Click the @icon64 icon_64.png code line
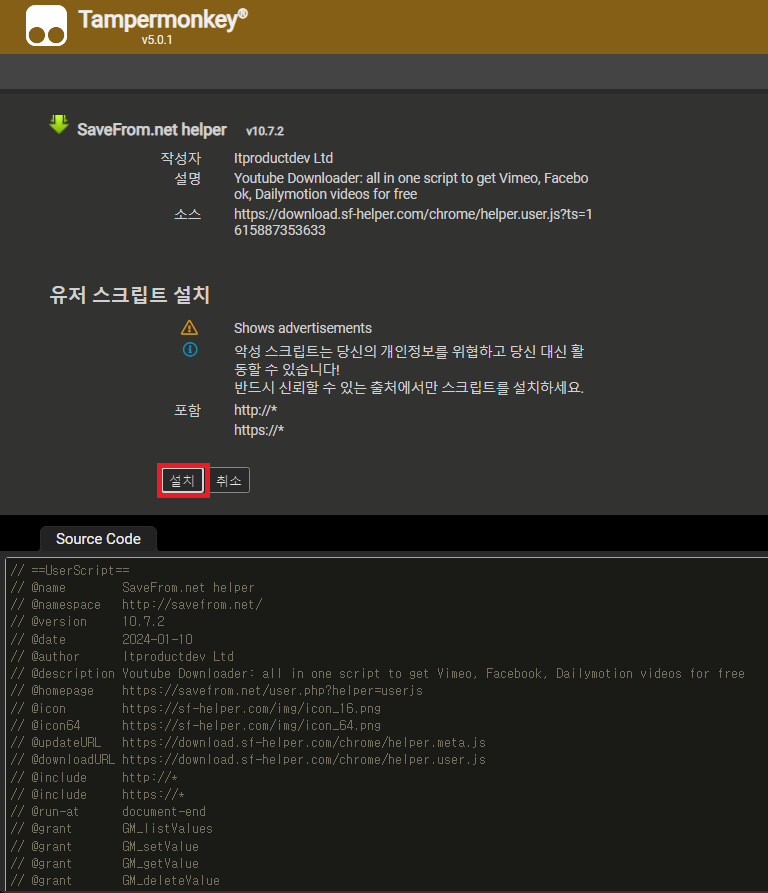Screen dimensions: 768x893 point(195,726)
